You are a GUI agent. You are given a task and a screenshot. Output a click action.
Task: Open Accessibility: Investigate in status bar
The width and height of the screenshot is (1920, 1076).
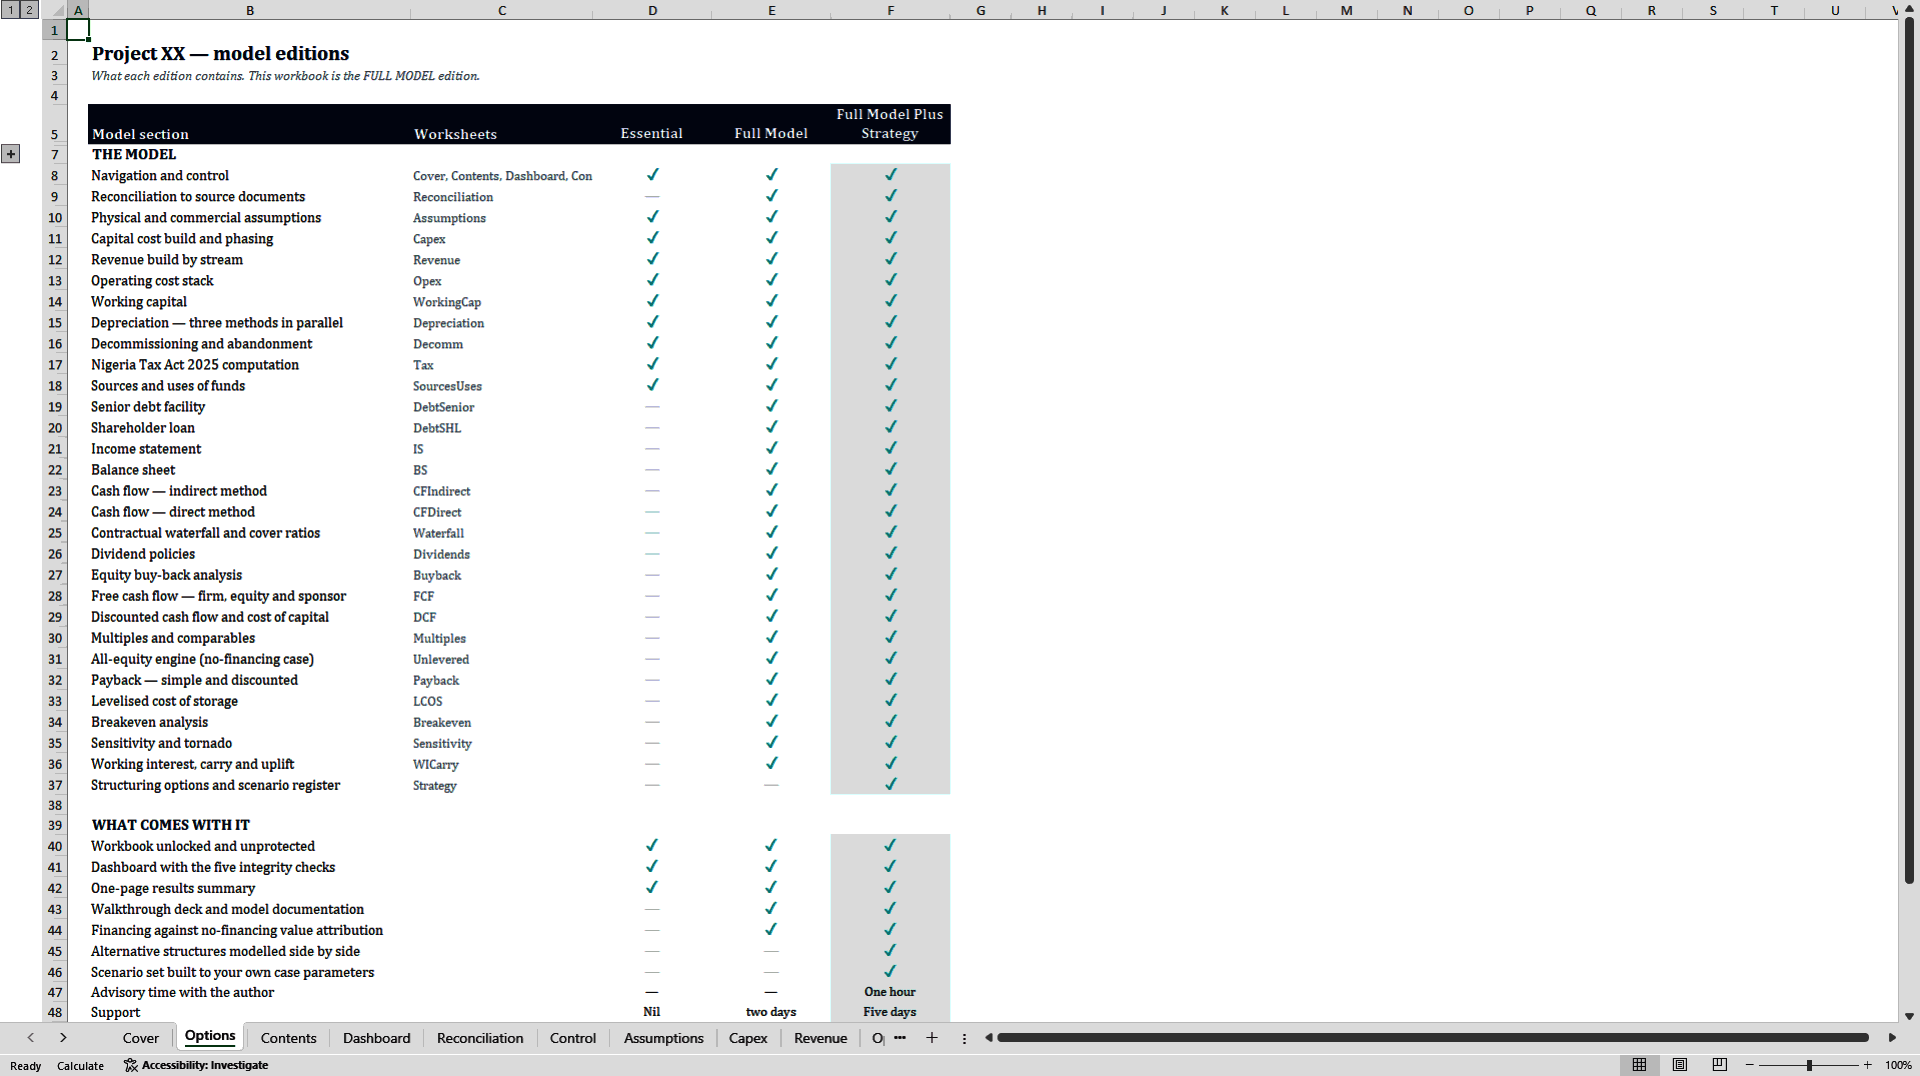196,1066
